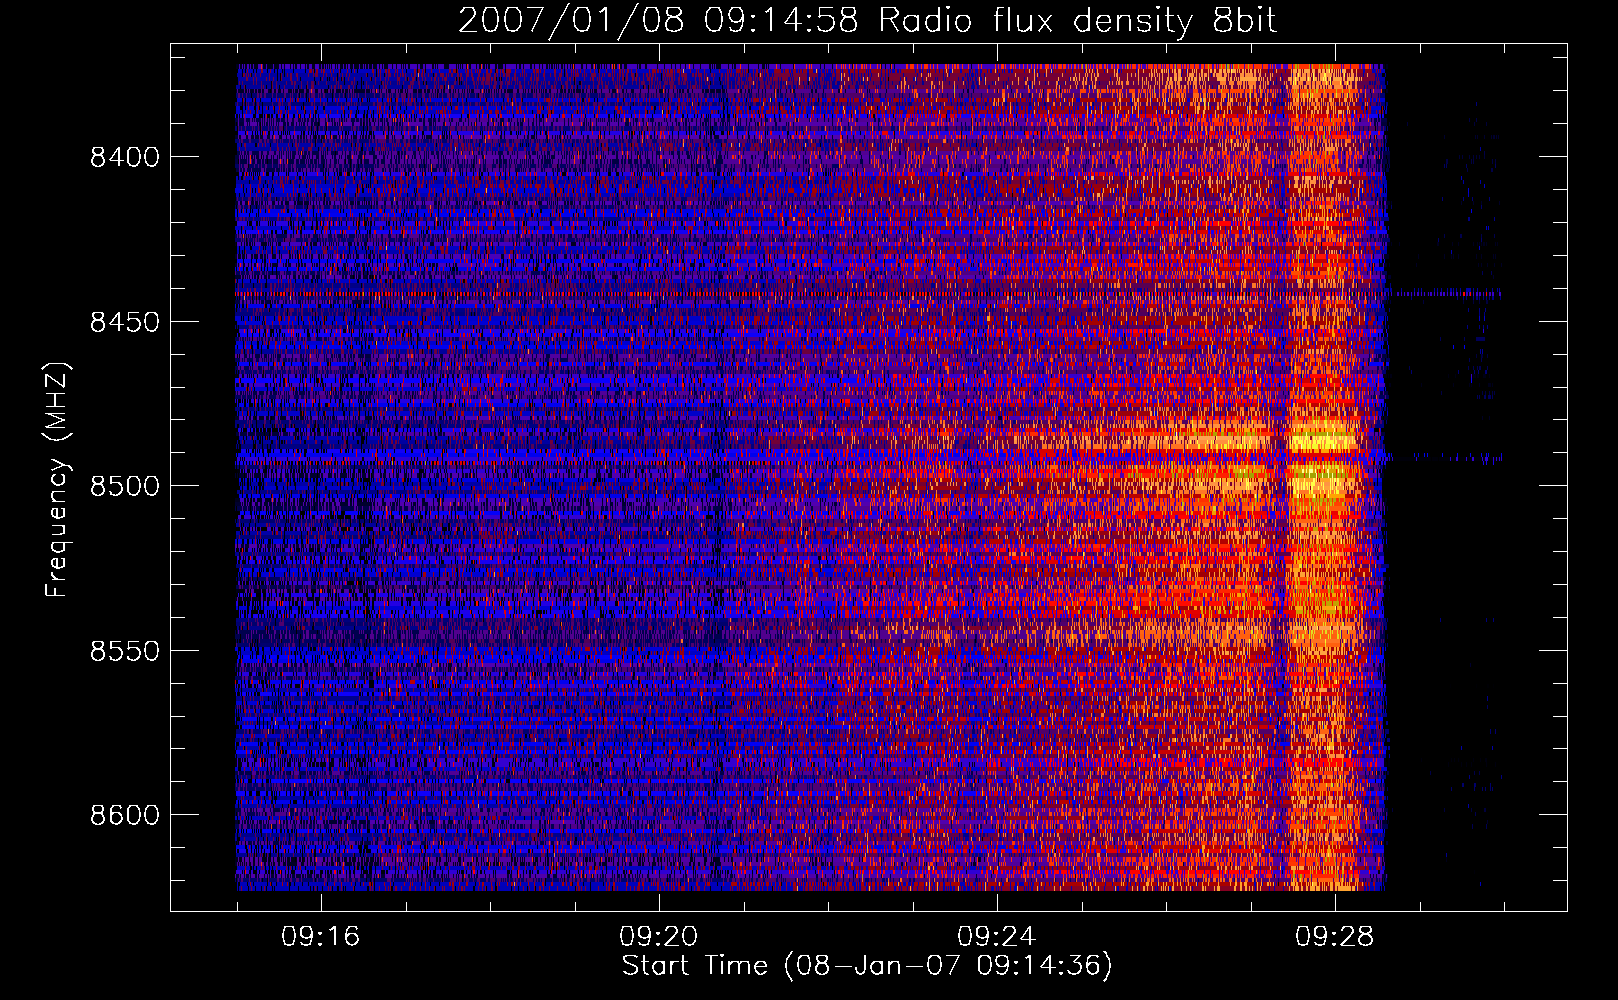1618x1000 pixels.
Task: Click the 8400 frequency tick label
Action: [x=124, y=157]
